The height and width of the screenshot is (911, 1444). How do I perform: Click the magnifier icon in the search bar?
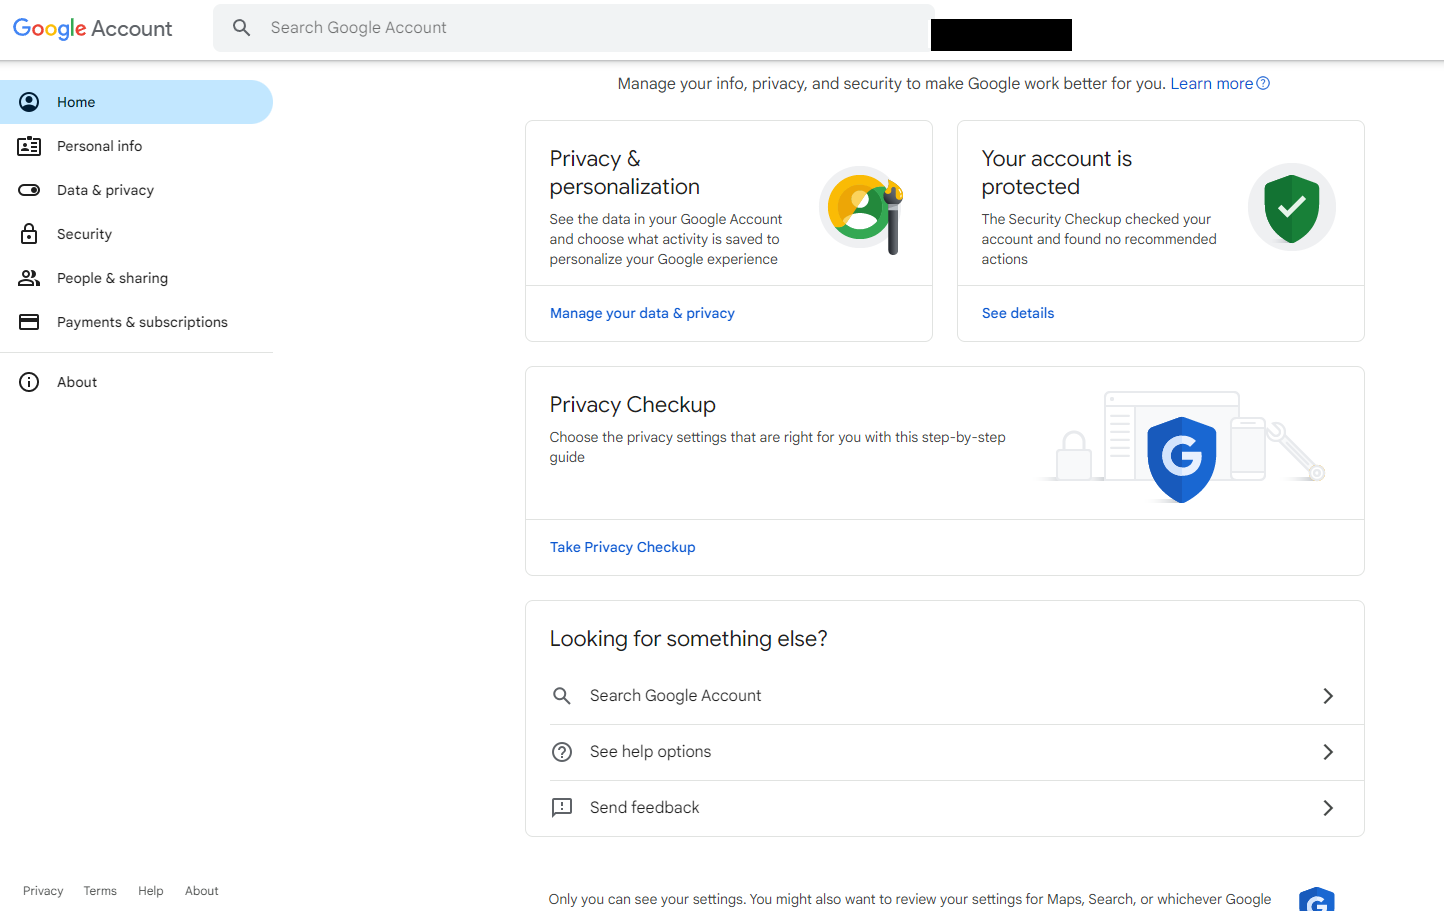(x=242, y=28)
